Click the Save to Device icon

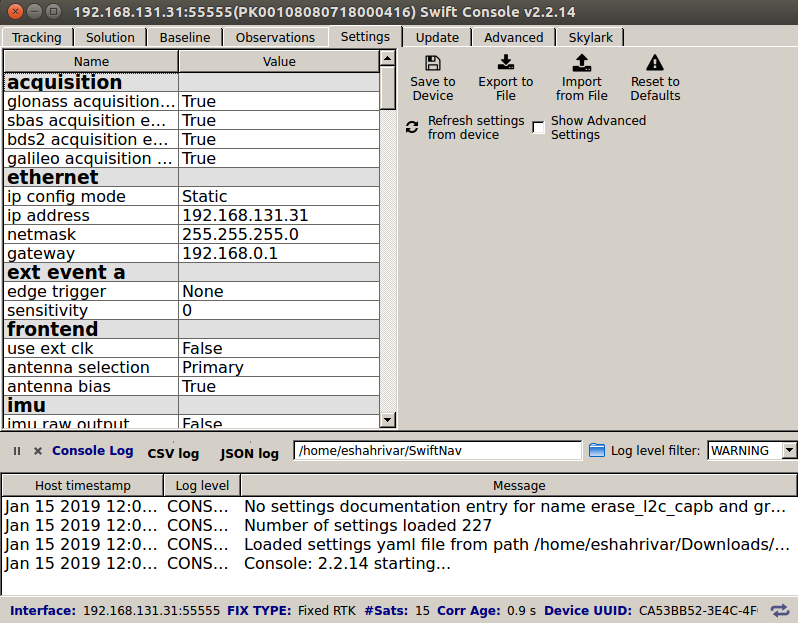pos(432,63)
